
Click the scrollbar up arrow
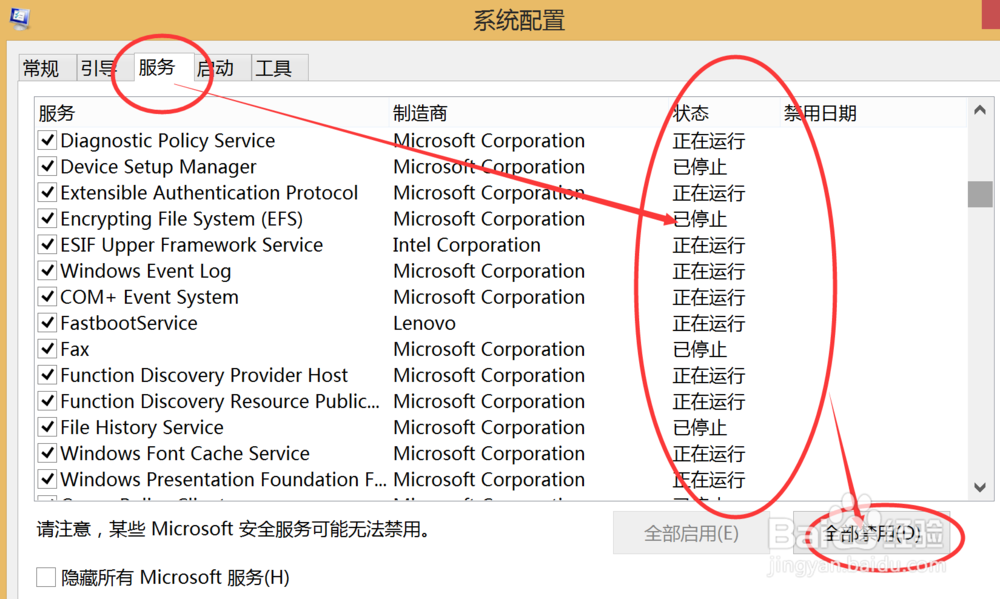pyautogui.click(x=980, y=111)
